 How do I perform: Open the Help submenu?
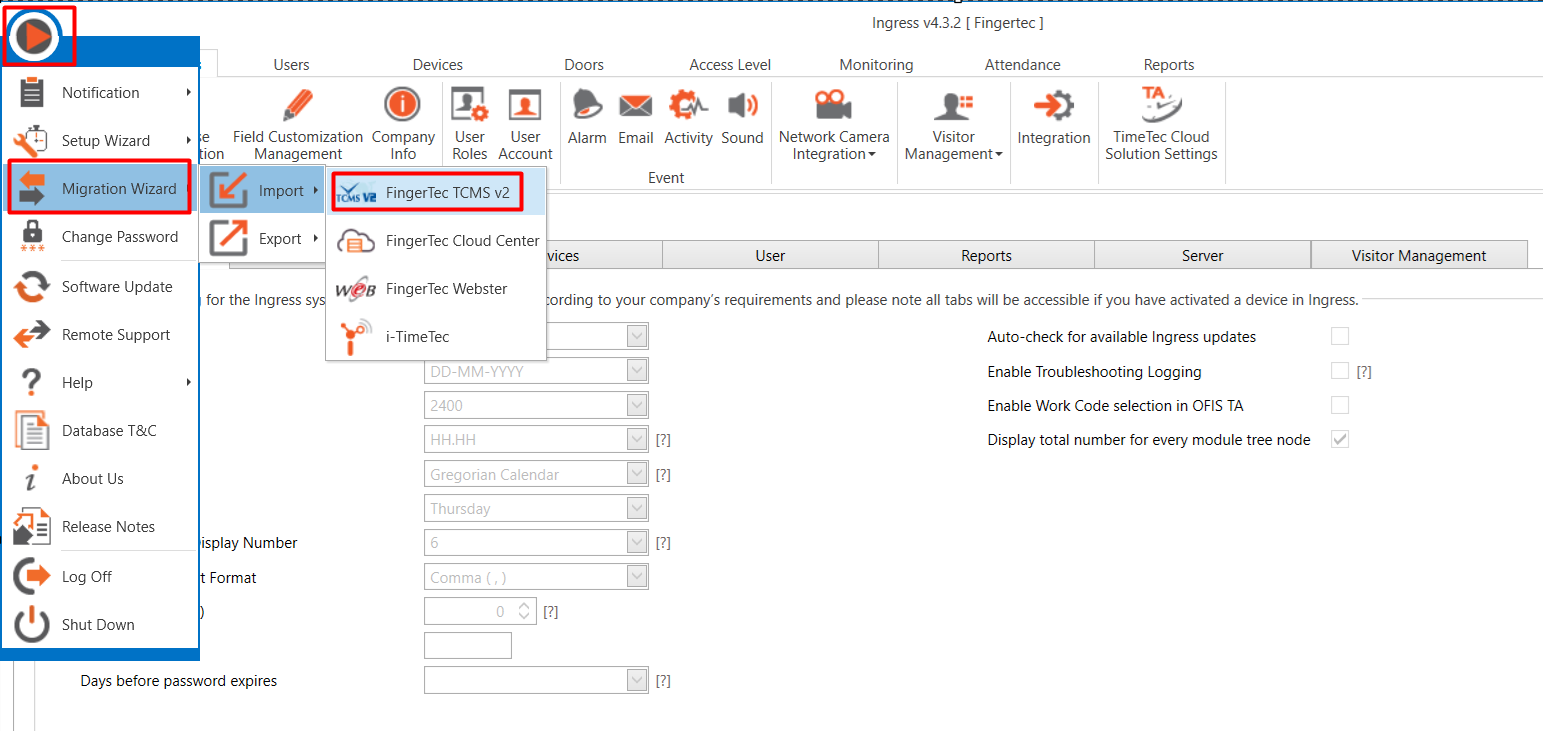coord(101,383)
